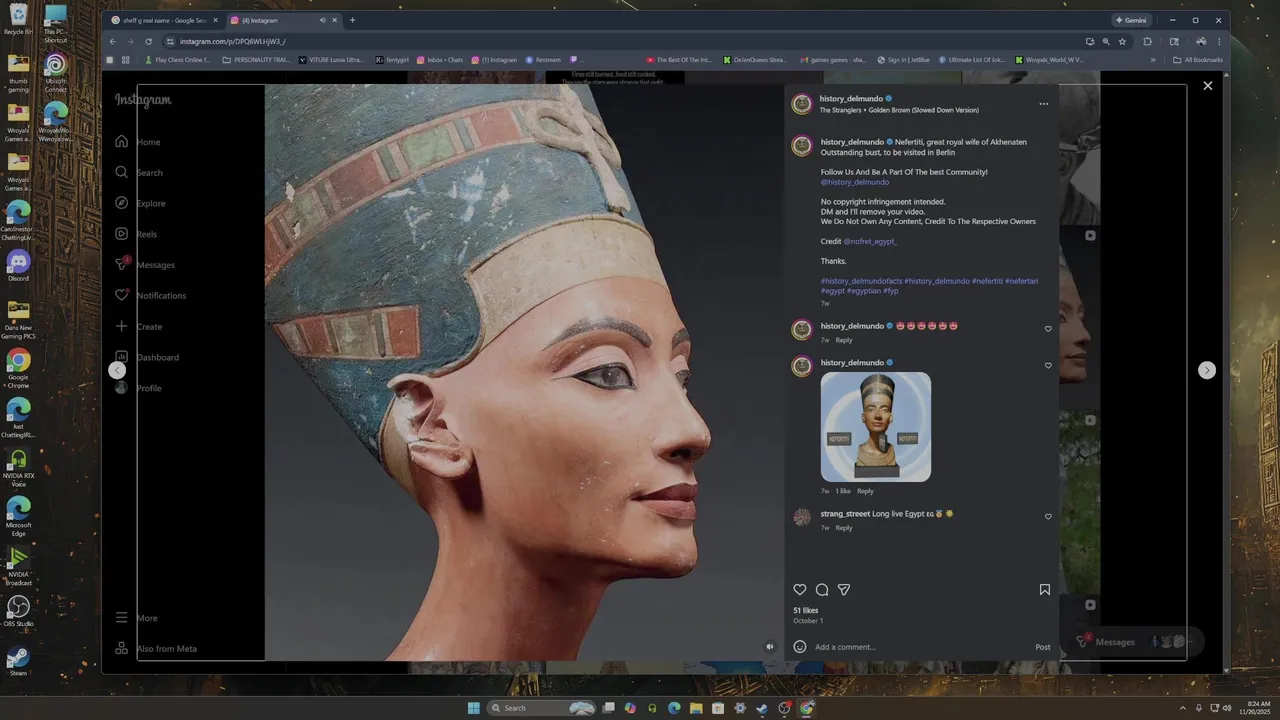The image size is (1280, 720).
Task: Open volume control in system tray
Action: [1227, 708]
